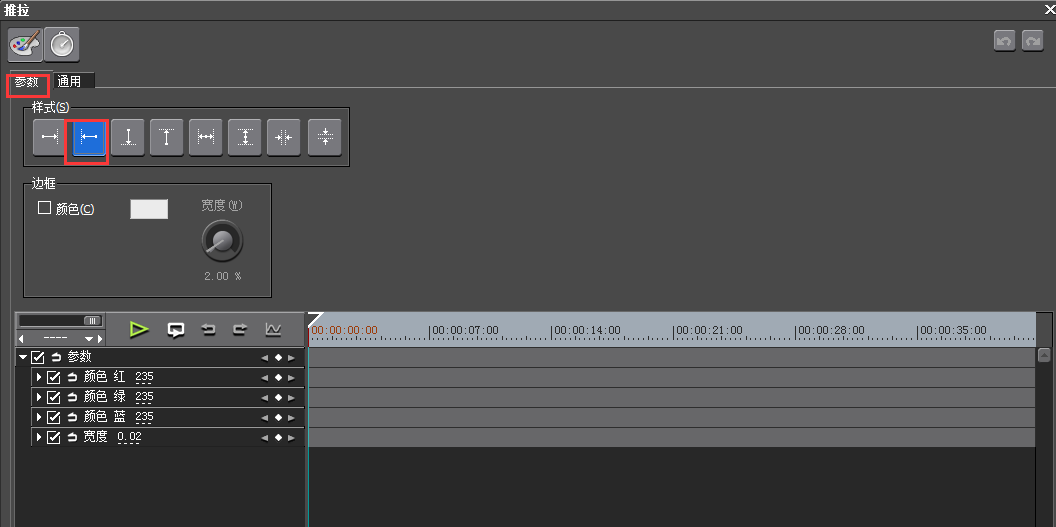Expand the 宽度 row
Image resolution: width=1056 pixels, height=527 pixels.
tap(39, 437)
